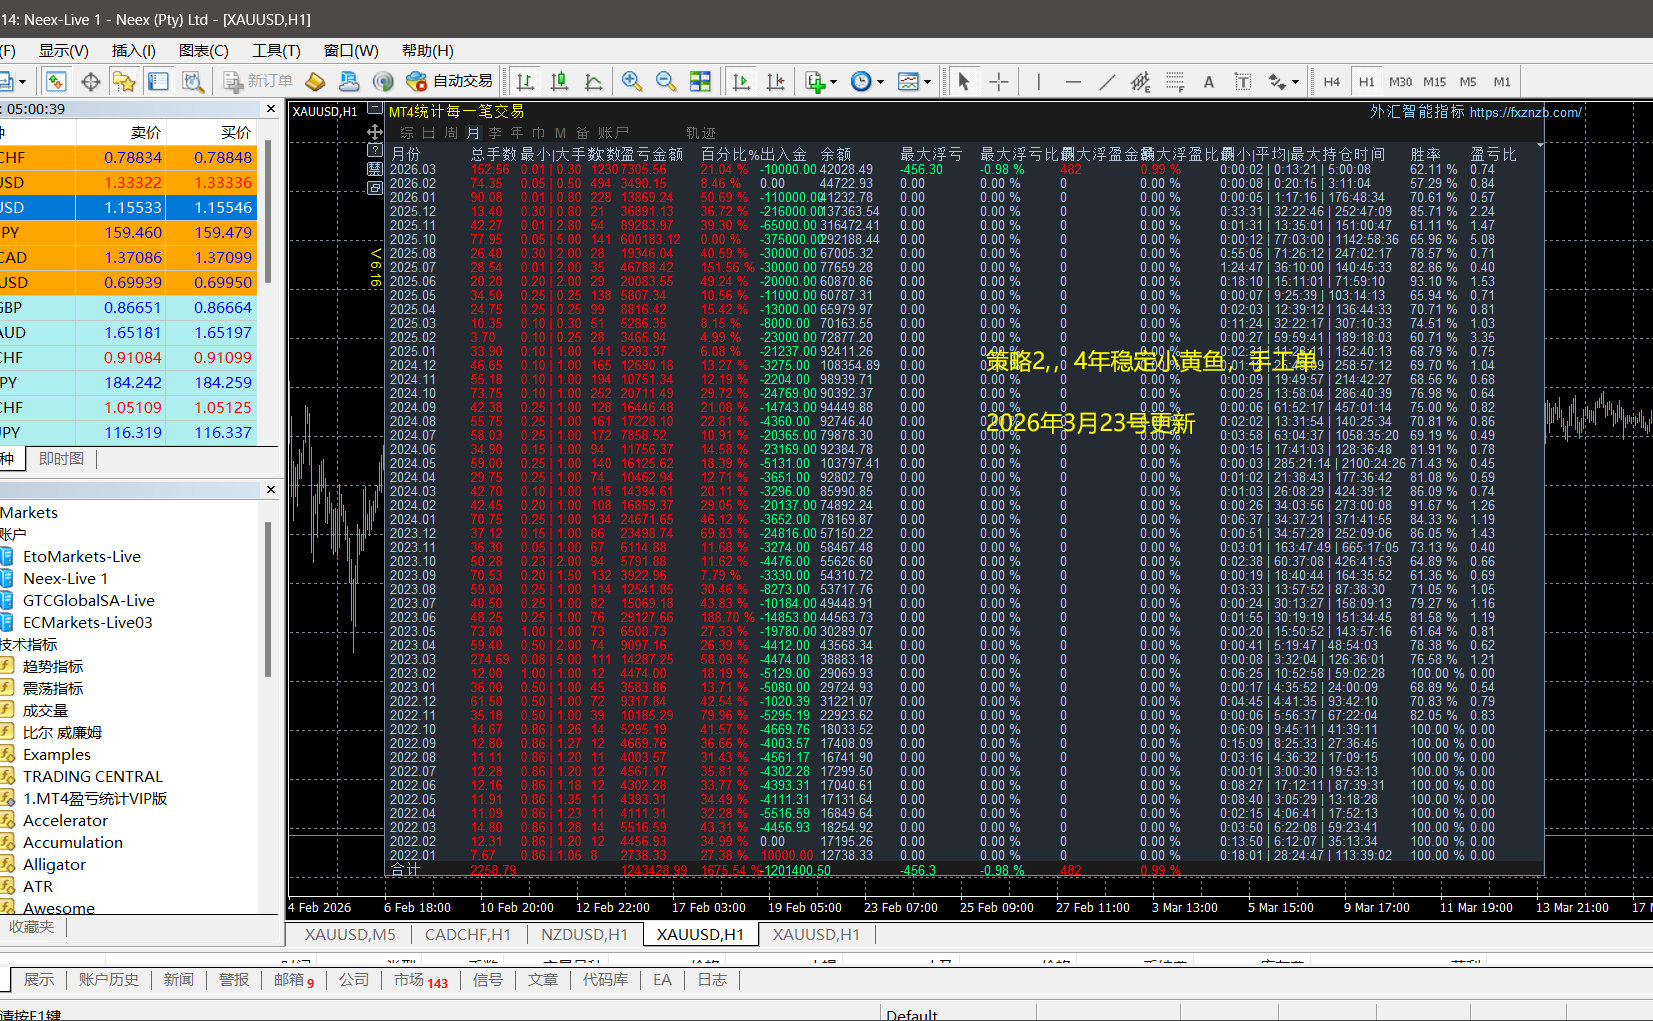This screenshot has width=1653, height=1021.
Task: Open the 图表(C) menu
Action: click(x=204, y=51)
